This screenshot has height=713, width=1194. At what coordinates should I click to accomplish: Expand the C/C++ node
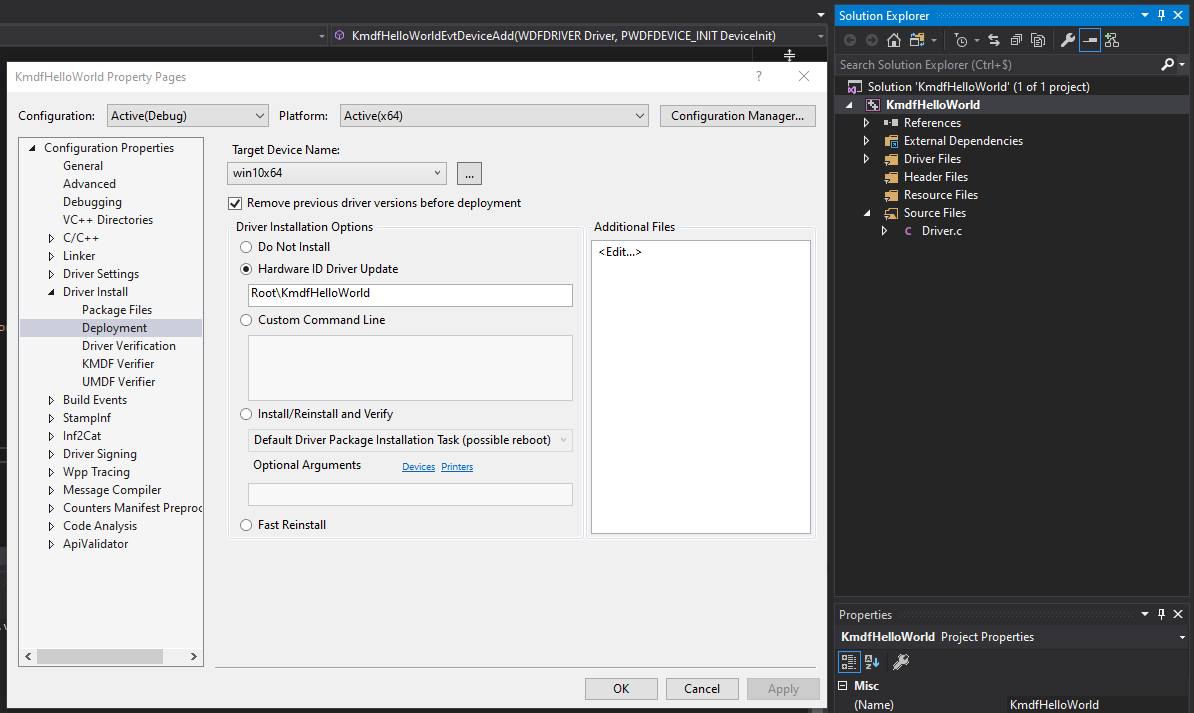click(x=51, y=238)
